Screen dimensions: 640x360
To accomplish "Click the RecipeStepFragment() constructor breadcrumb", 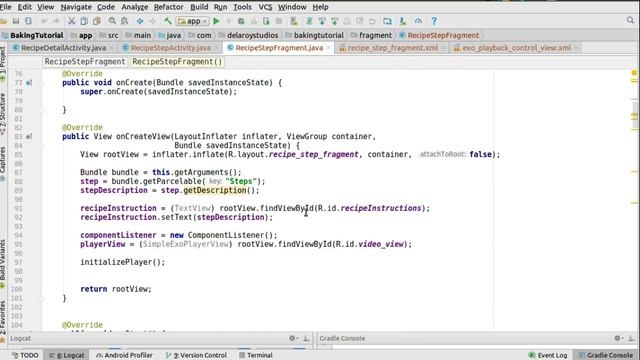I will 177,62.
